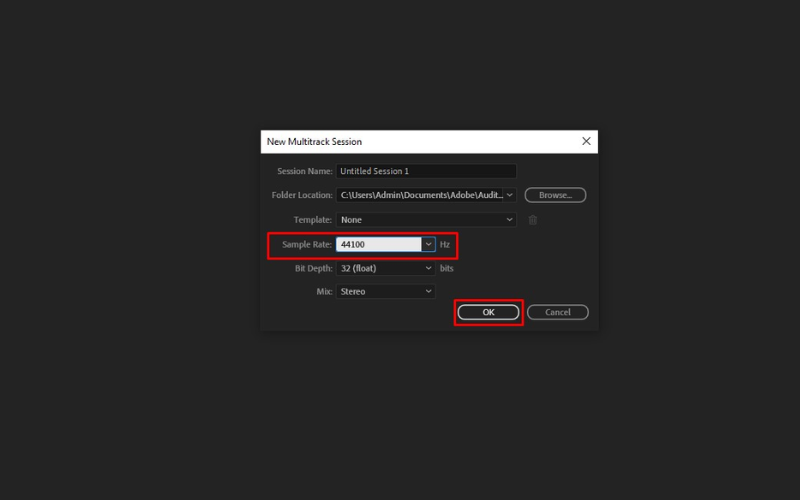This screenshot has height=500, width=800.
Task: Click the Template field showing None
Action: 420,220
